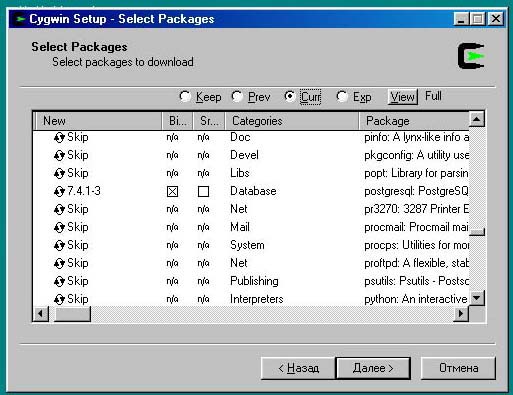Click the Mail category cell
This screenshot has width=513, height=395.
[x=240, y=227]
